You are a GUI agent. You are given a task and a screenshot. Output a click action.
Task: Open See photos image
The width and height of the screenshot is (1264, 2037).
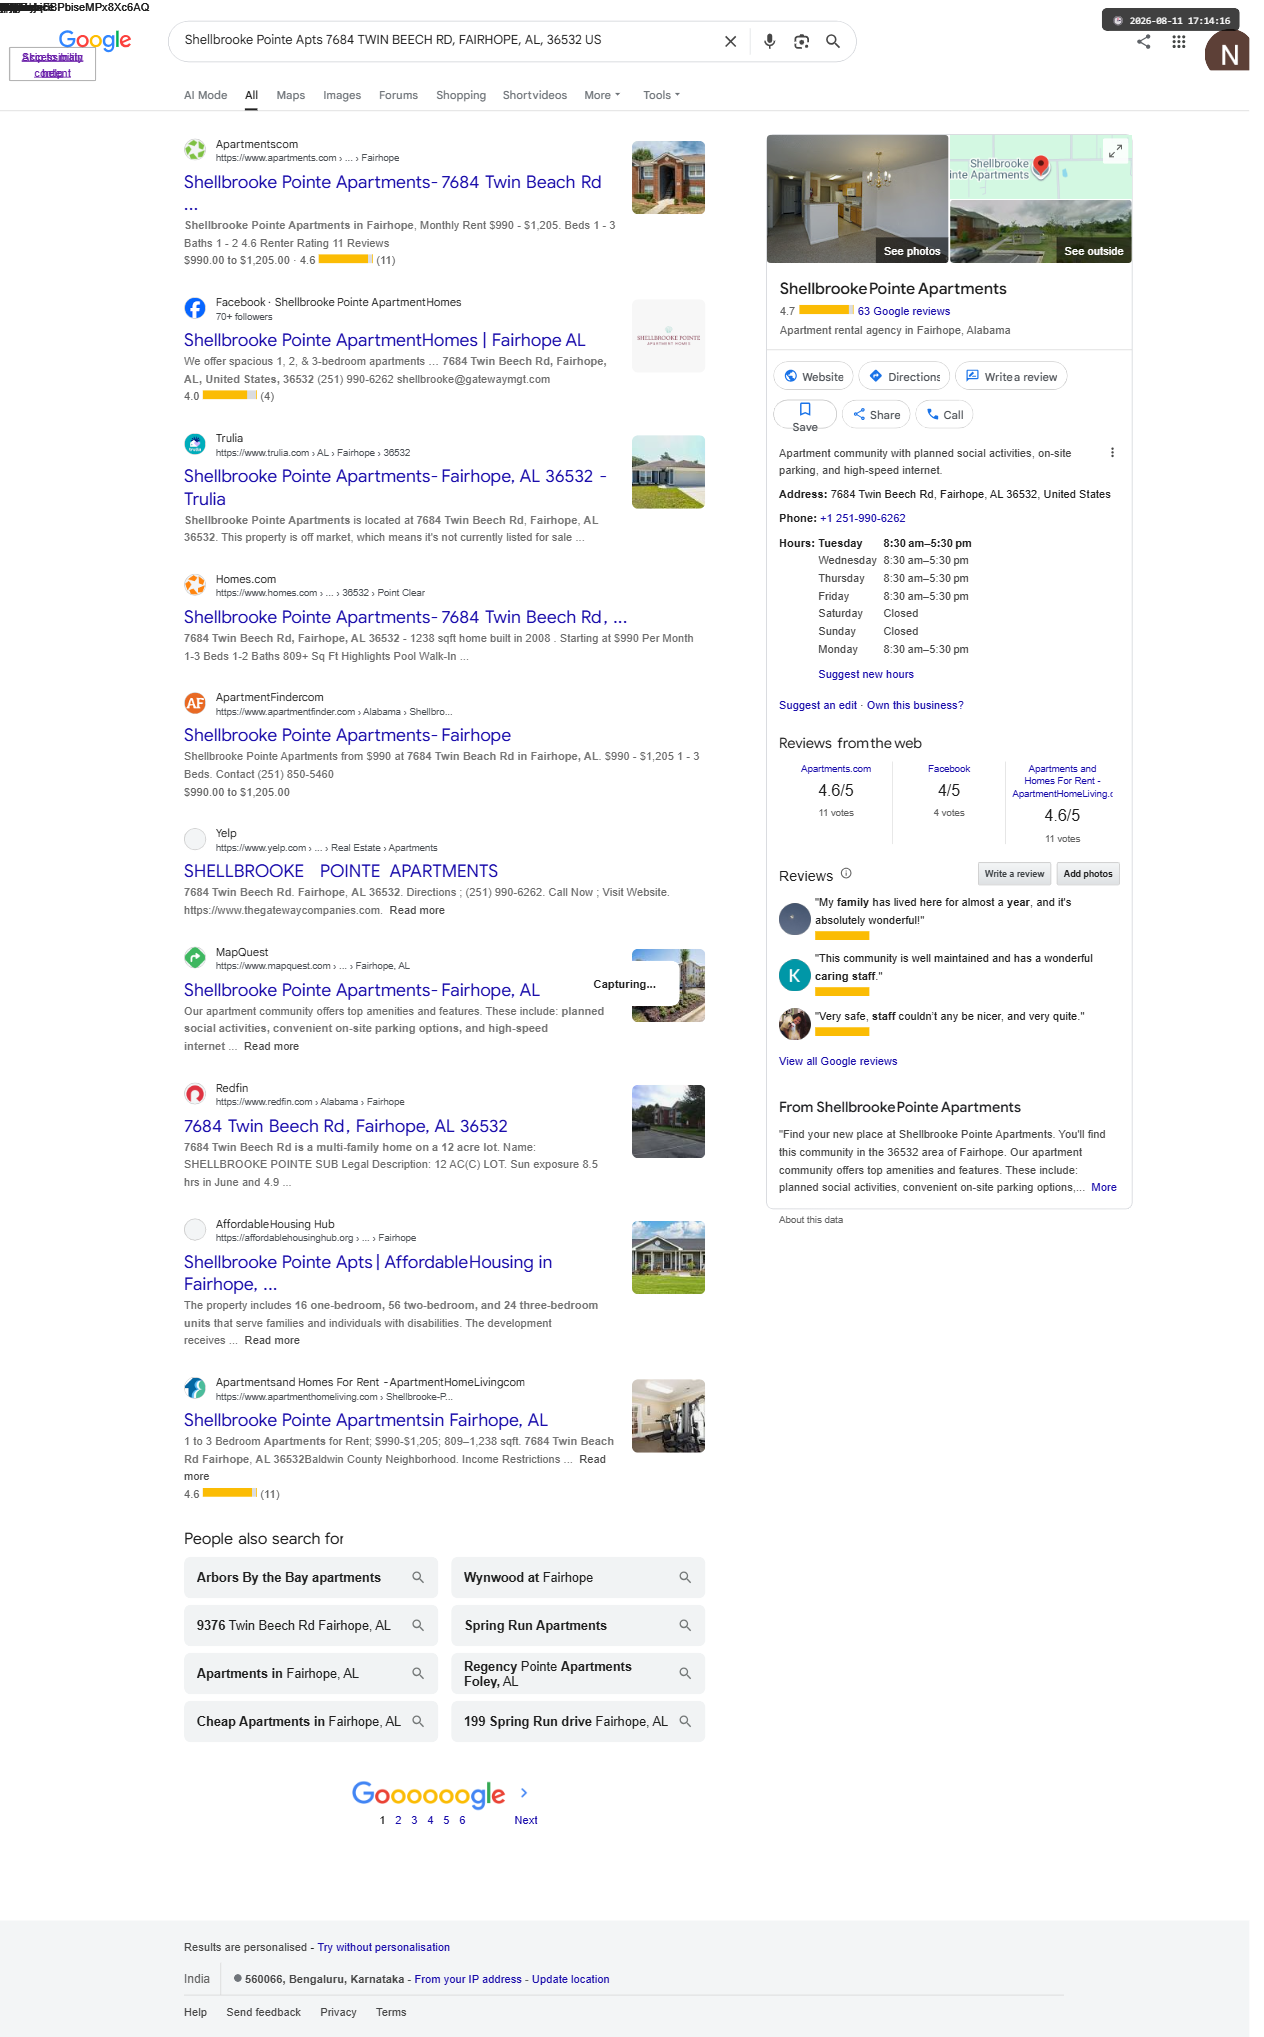point(857,199)
